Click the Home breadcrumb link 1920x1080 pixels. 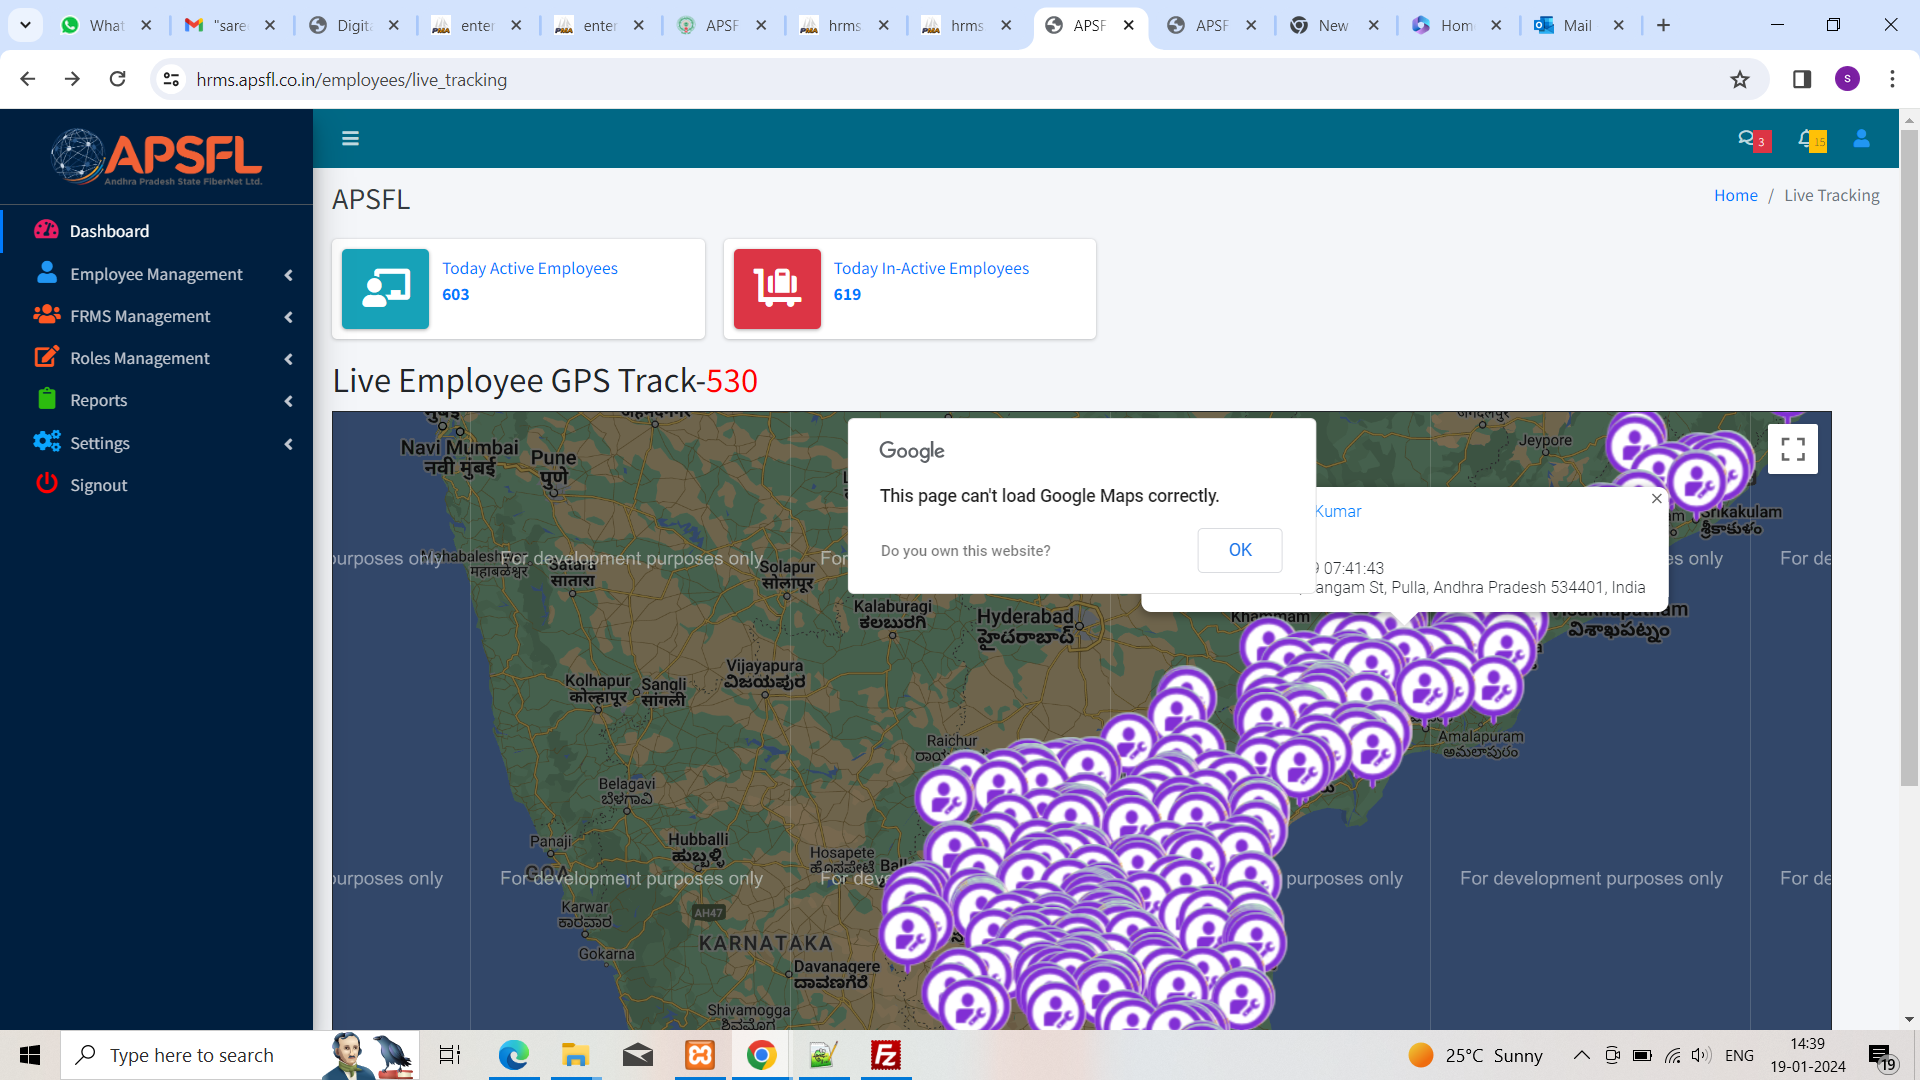[1735, 195]
